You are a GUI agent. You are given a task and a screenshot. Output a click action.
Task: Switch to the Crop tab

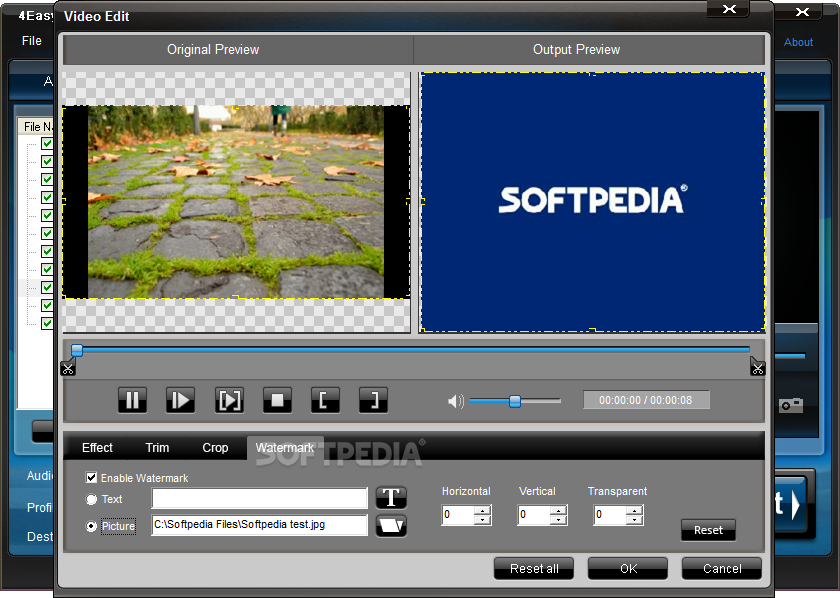[x=215, y=448]
